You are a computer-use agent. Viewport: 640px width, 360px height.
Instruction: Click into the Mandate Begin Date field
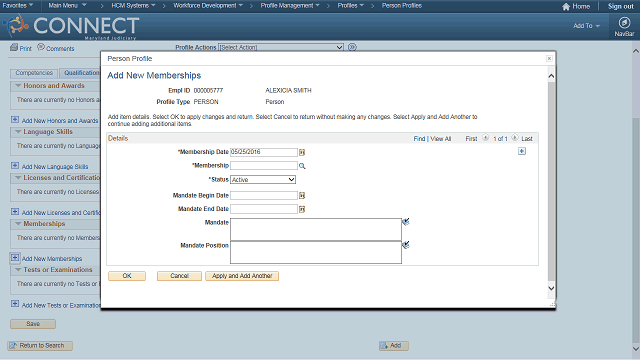[x=264, y=196]
